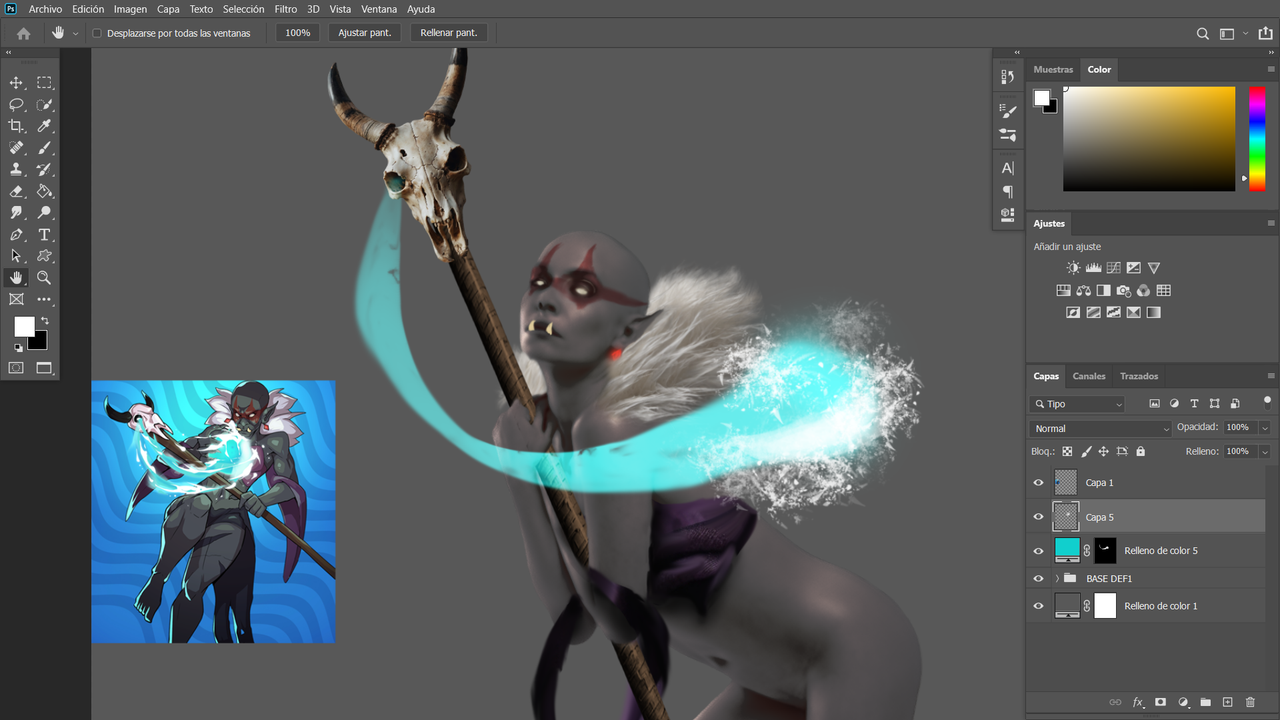Open the Brush Settings panel icon

click(1007, 112)
